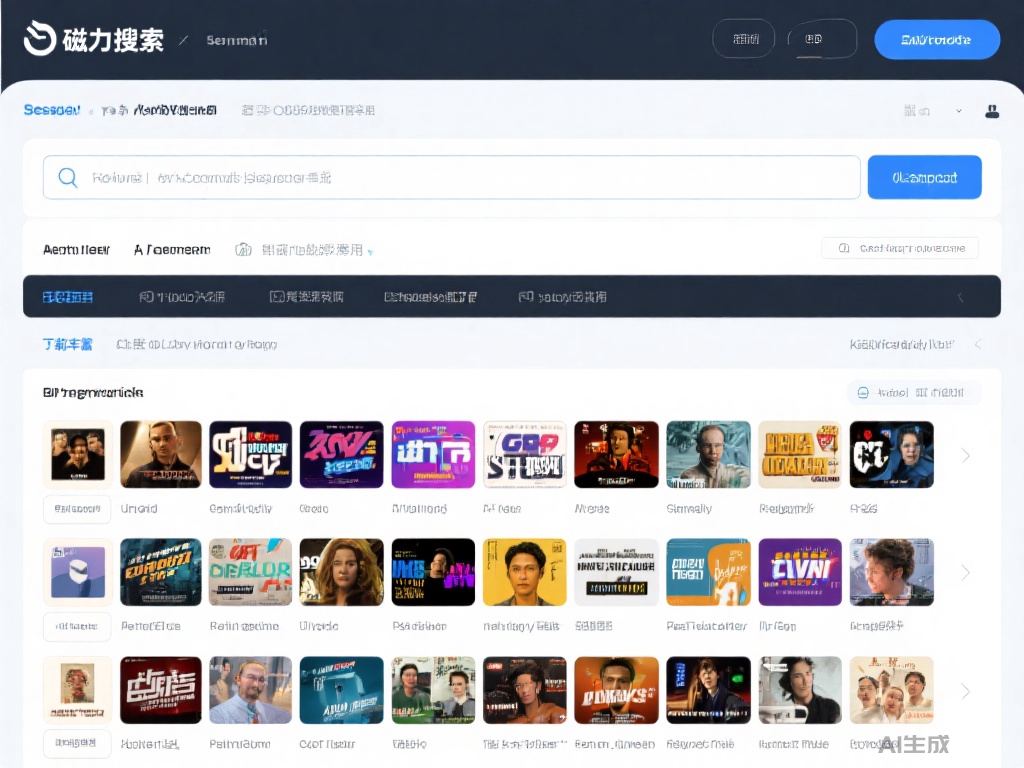Click the swirl logo icon beside 磁力搜索

point(40,39)
